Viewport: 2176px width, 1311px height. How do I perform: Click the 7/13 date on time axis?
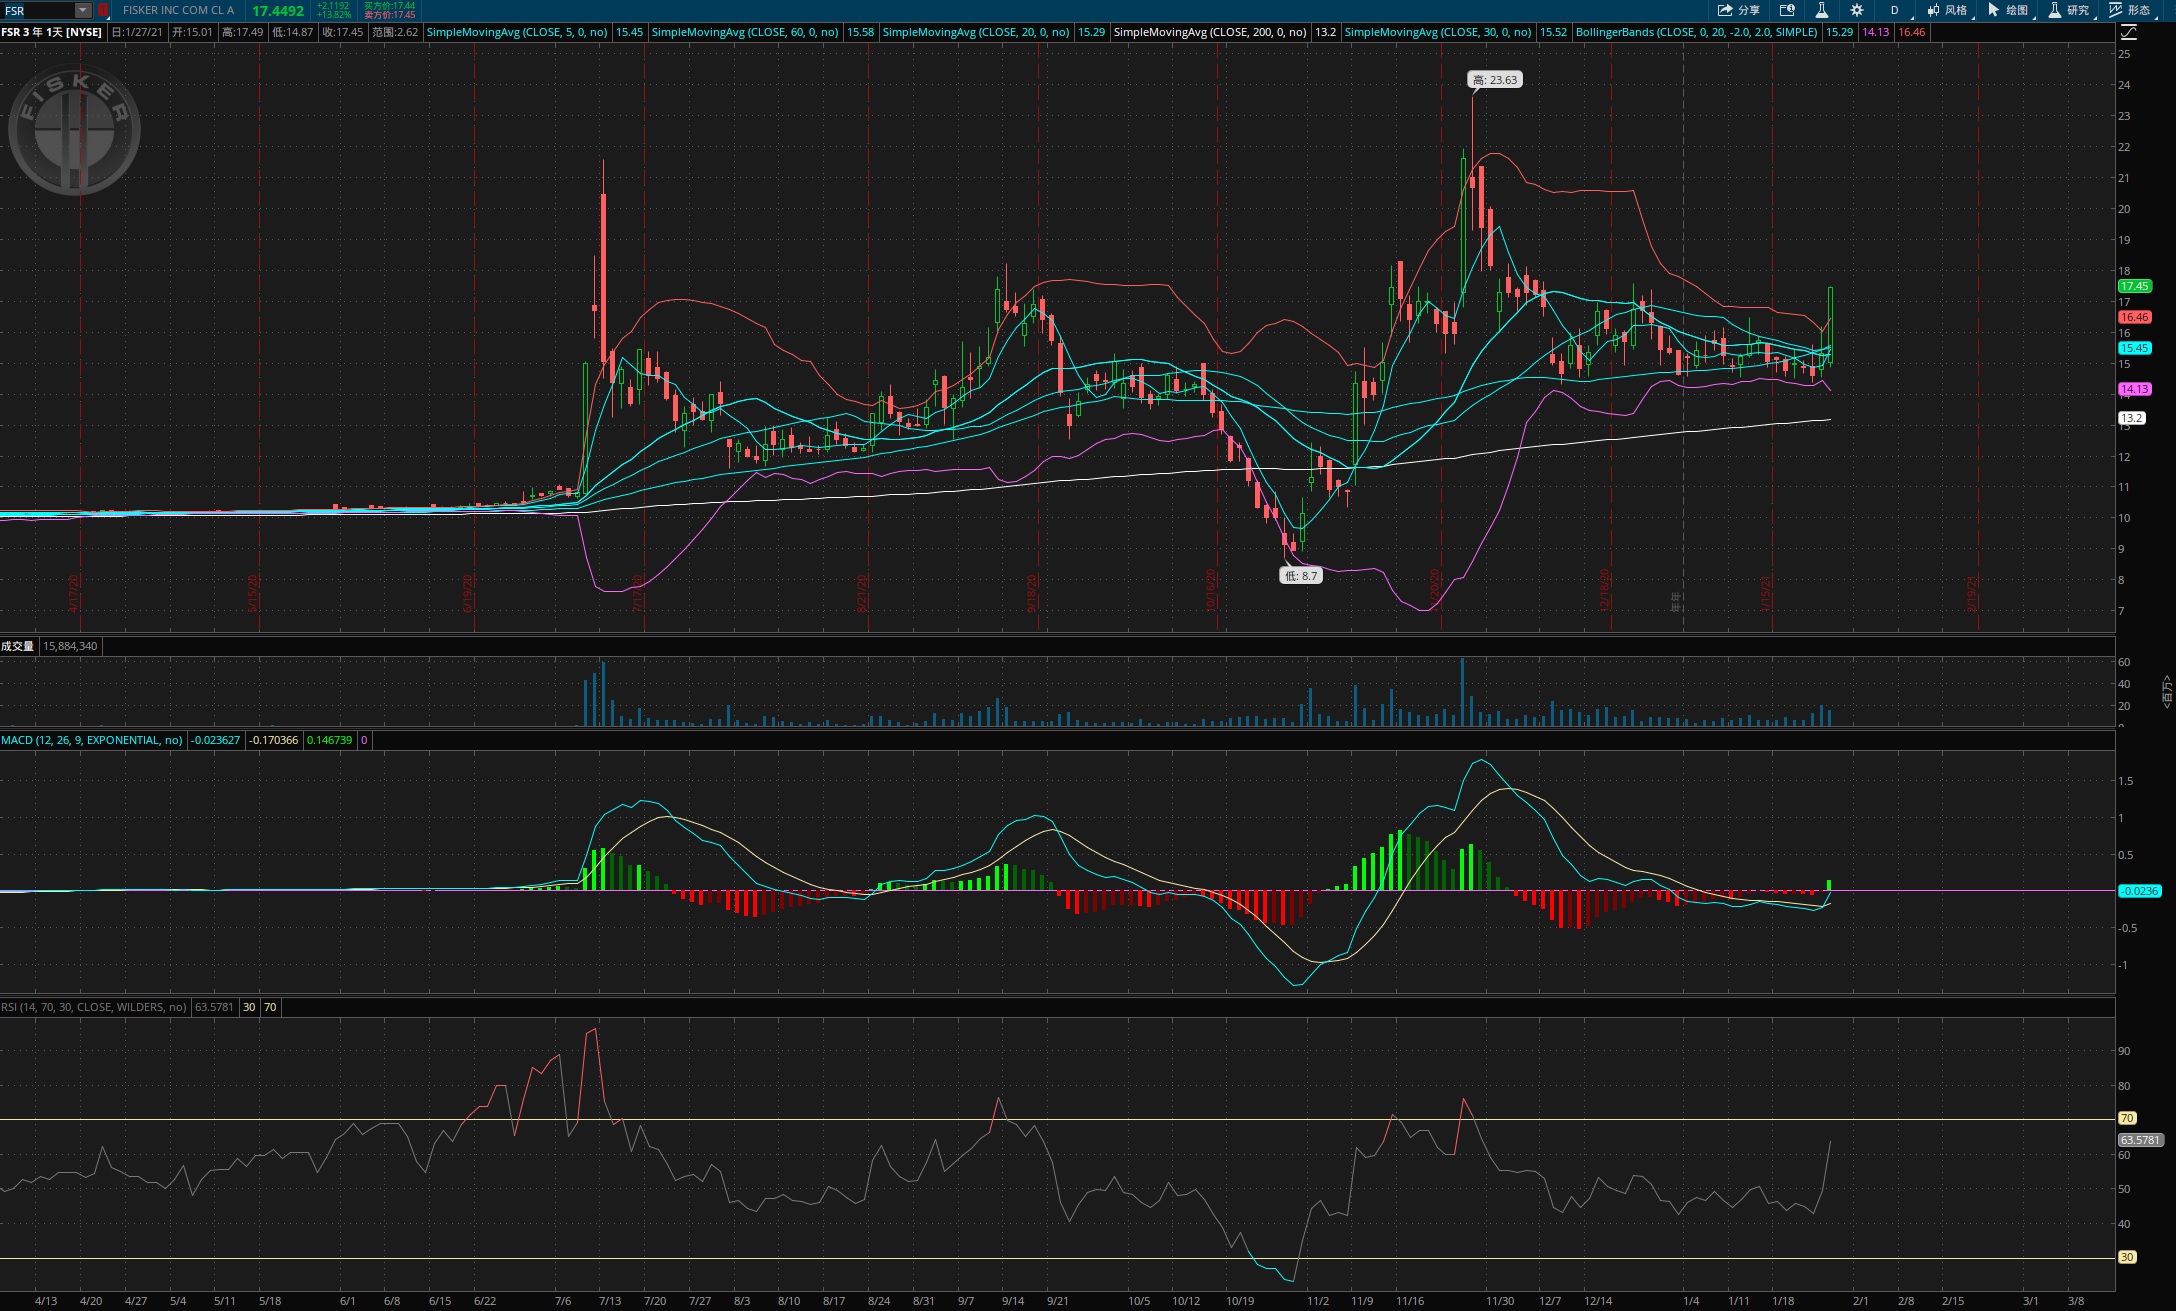coord(609,1301)
